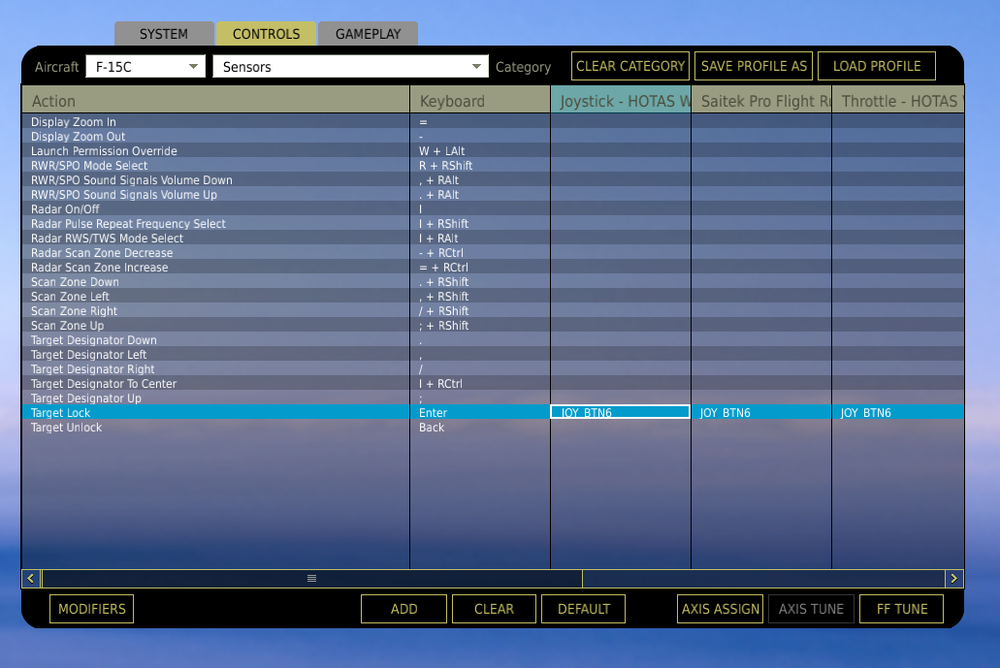Select the Joystick - HOTAS column header
The image size is (1000, 668).
(621, 100)
